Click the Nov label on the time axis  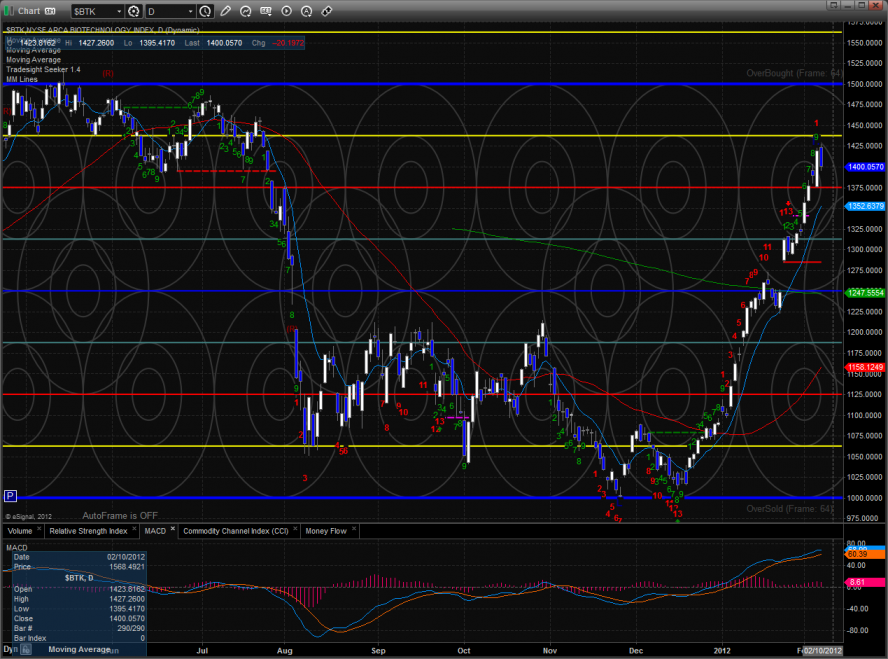pos(550,651)
